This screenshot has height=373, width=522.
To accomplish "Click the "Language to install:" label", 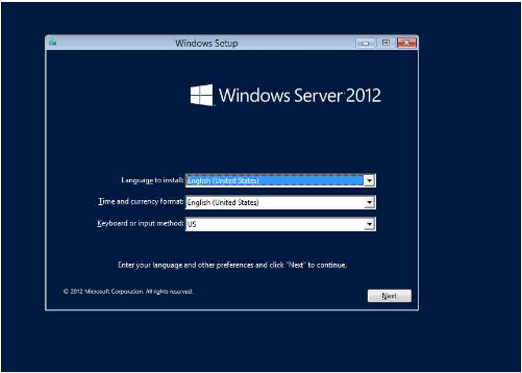I will pos(152,180).
